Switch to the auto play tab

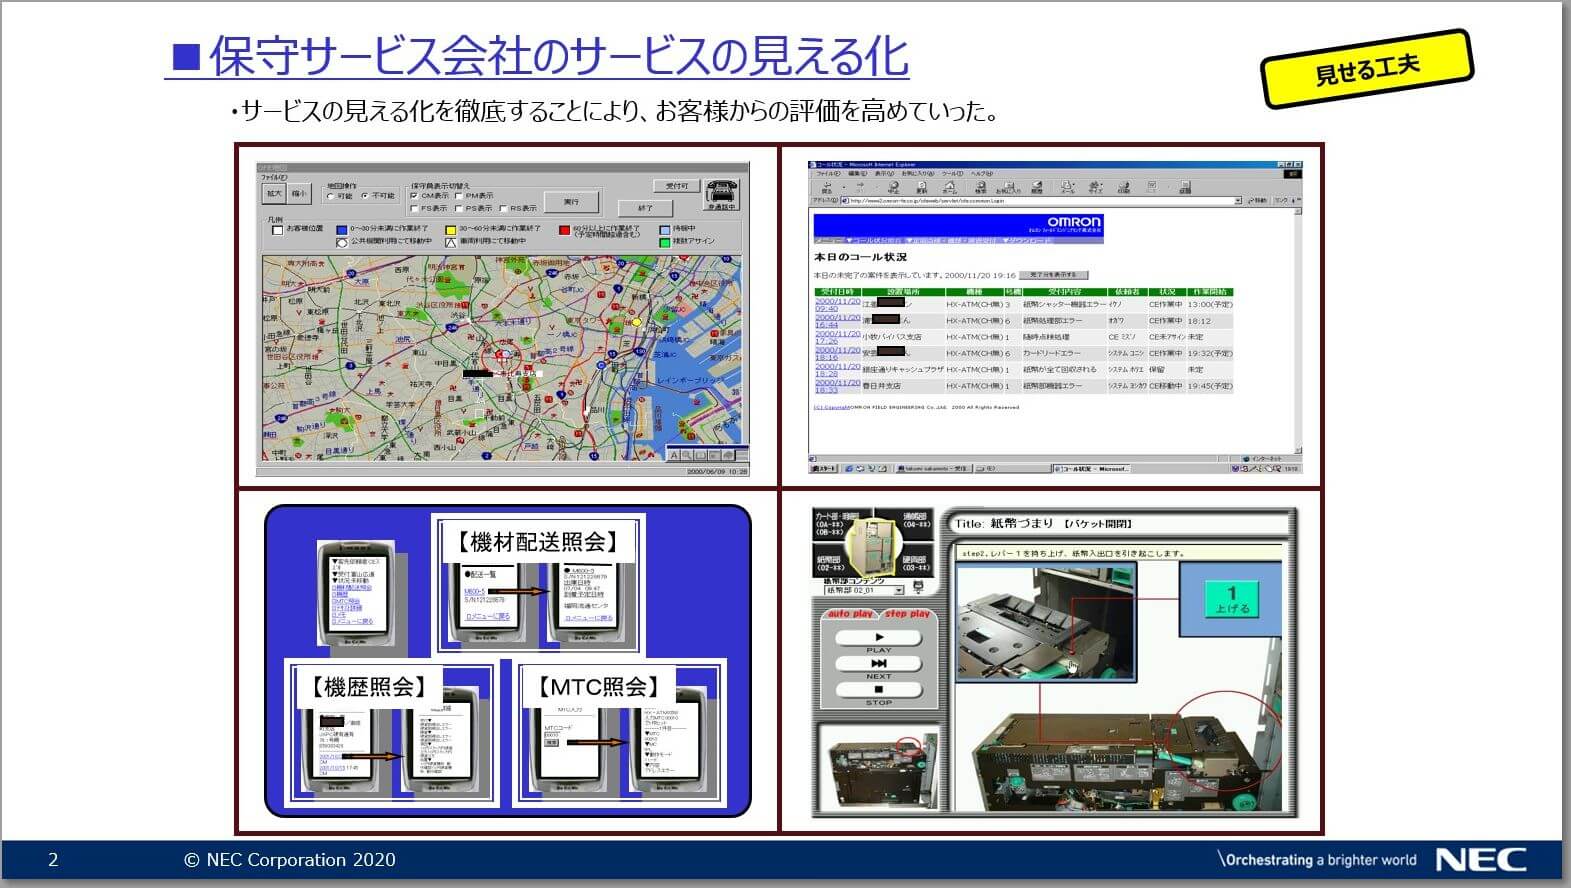click(850, 614)
